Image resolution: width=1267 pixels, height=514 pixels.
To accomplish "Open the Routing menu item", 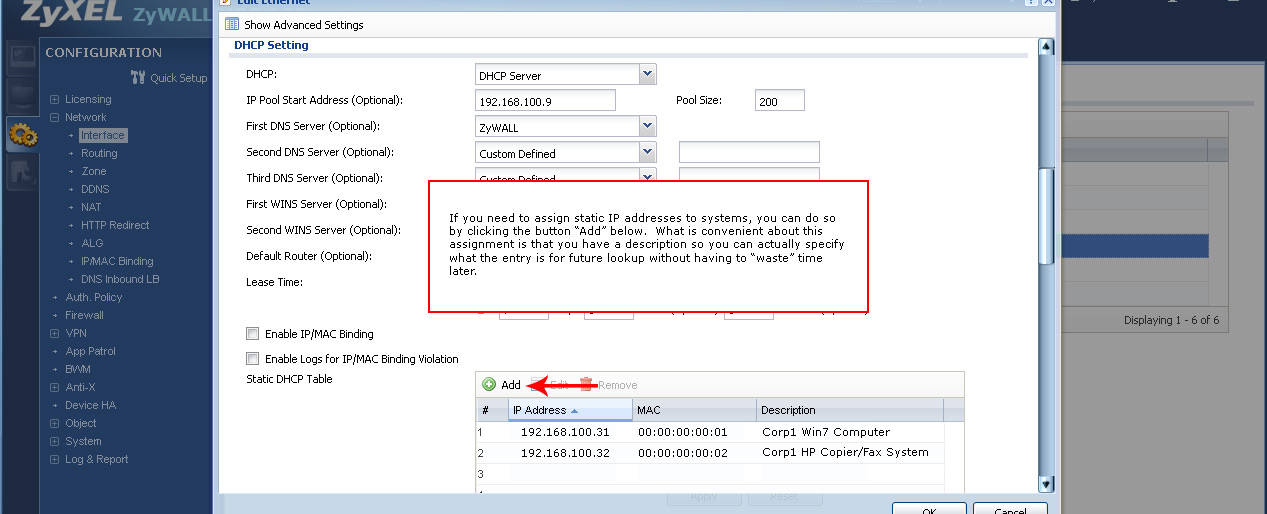I will (99, 153).
